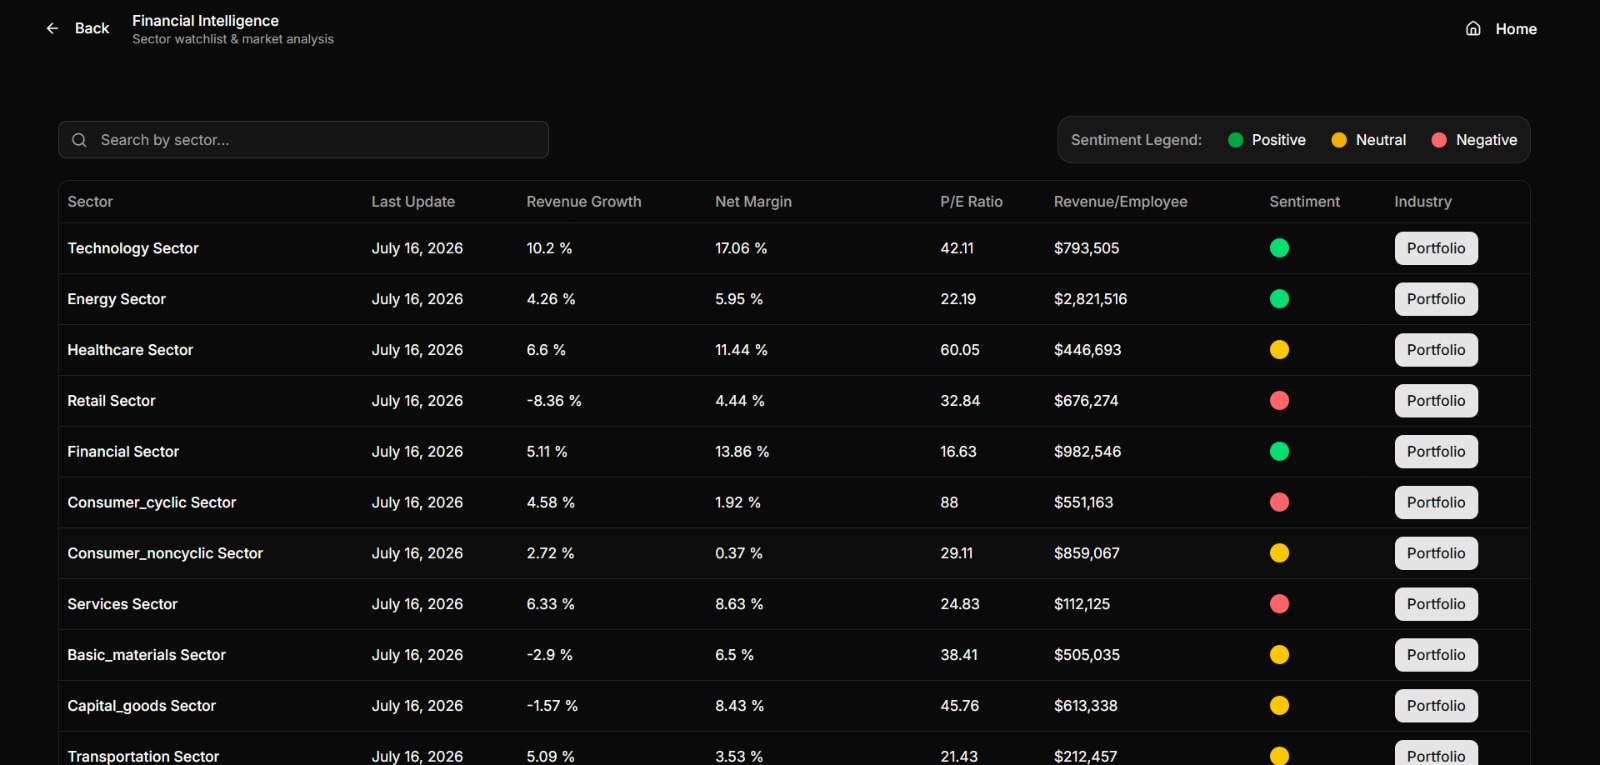Click the Revenue Growth column header
Viewport: 1600px width, 765px height.
pos(584,202)
